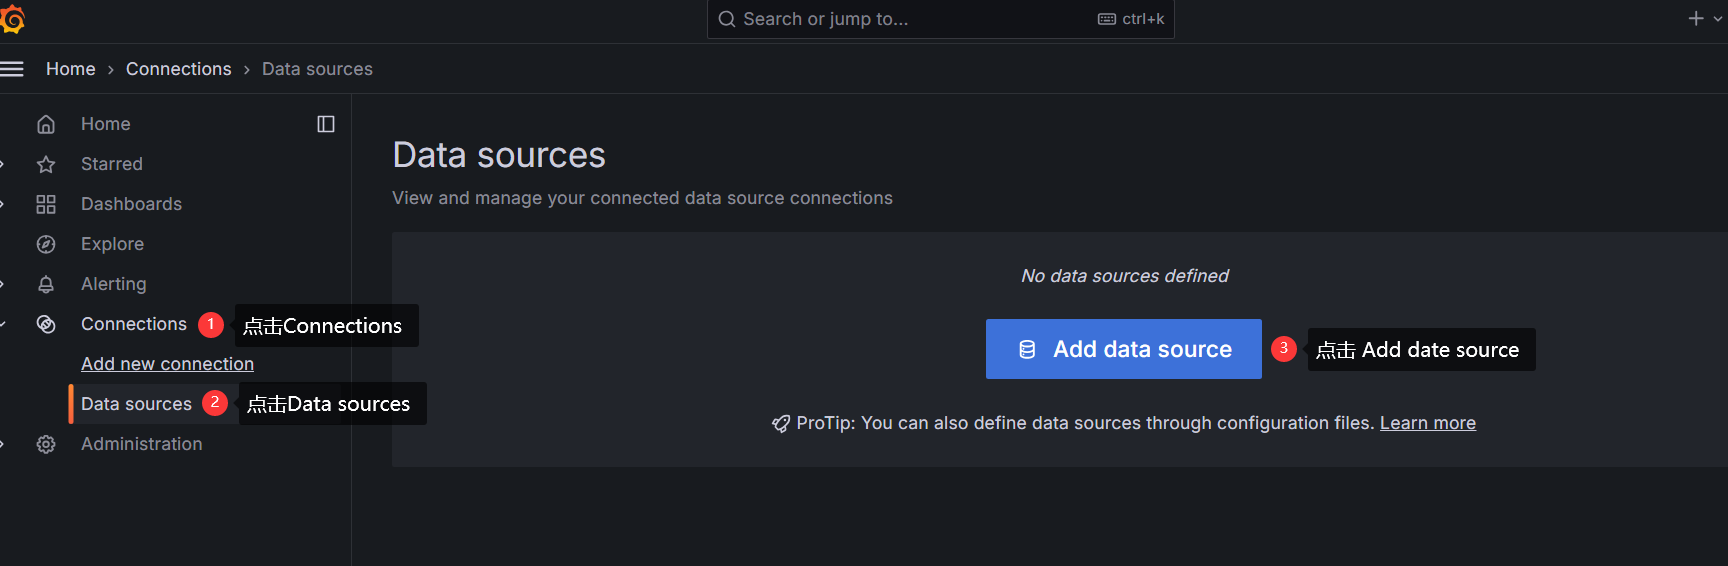Click the Home house icon in sidebar

[x=46, y=124]
